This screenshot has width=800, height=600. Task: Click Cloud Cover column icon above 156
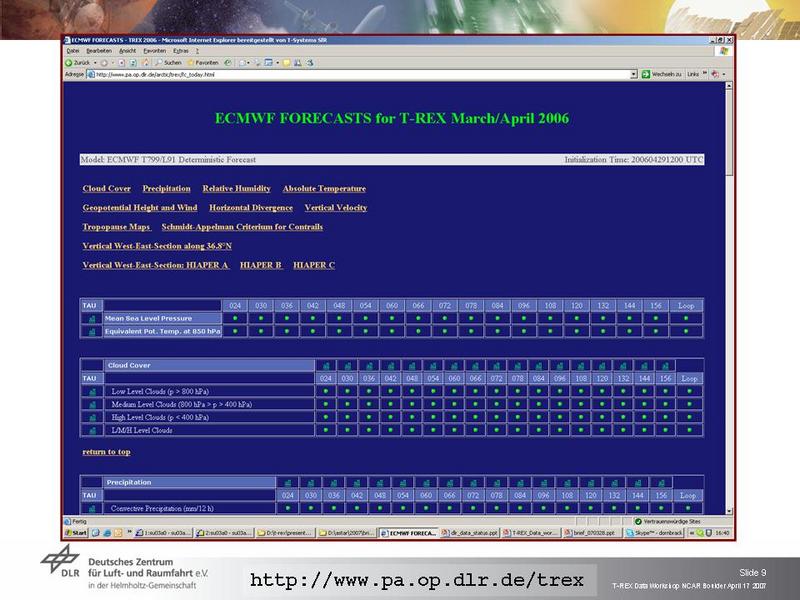pos(665,366)
